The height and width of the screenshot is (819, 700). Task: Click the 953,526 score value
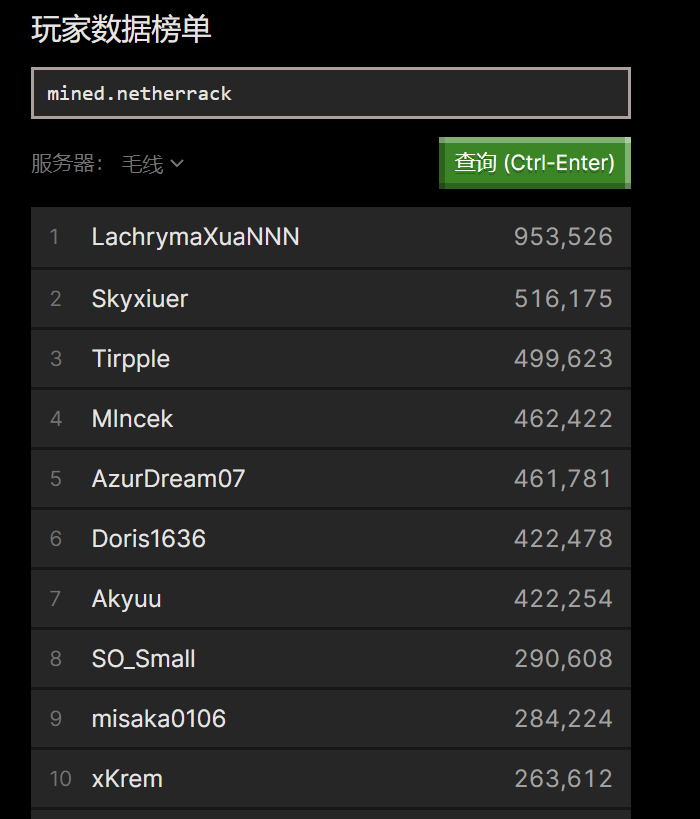(x=563, y=237)
